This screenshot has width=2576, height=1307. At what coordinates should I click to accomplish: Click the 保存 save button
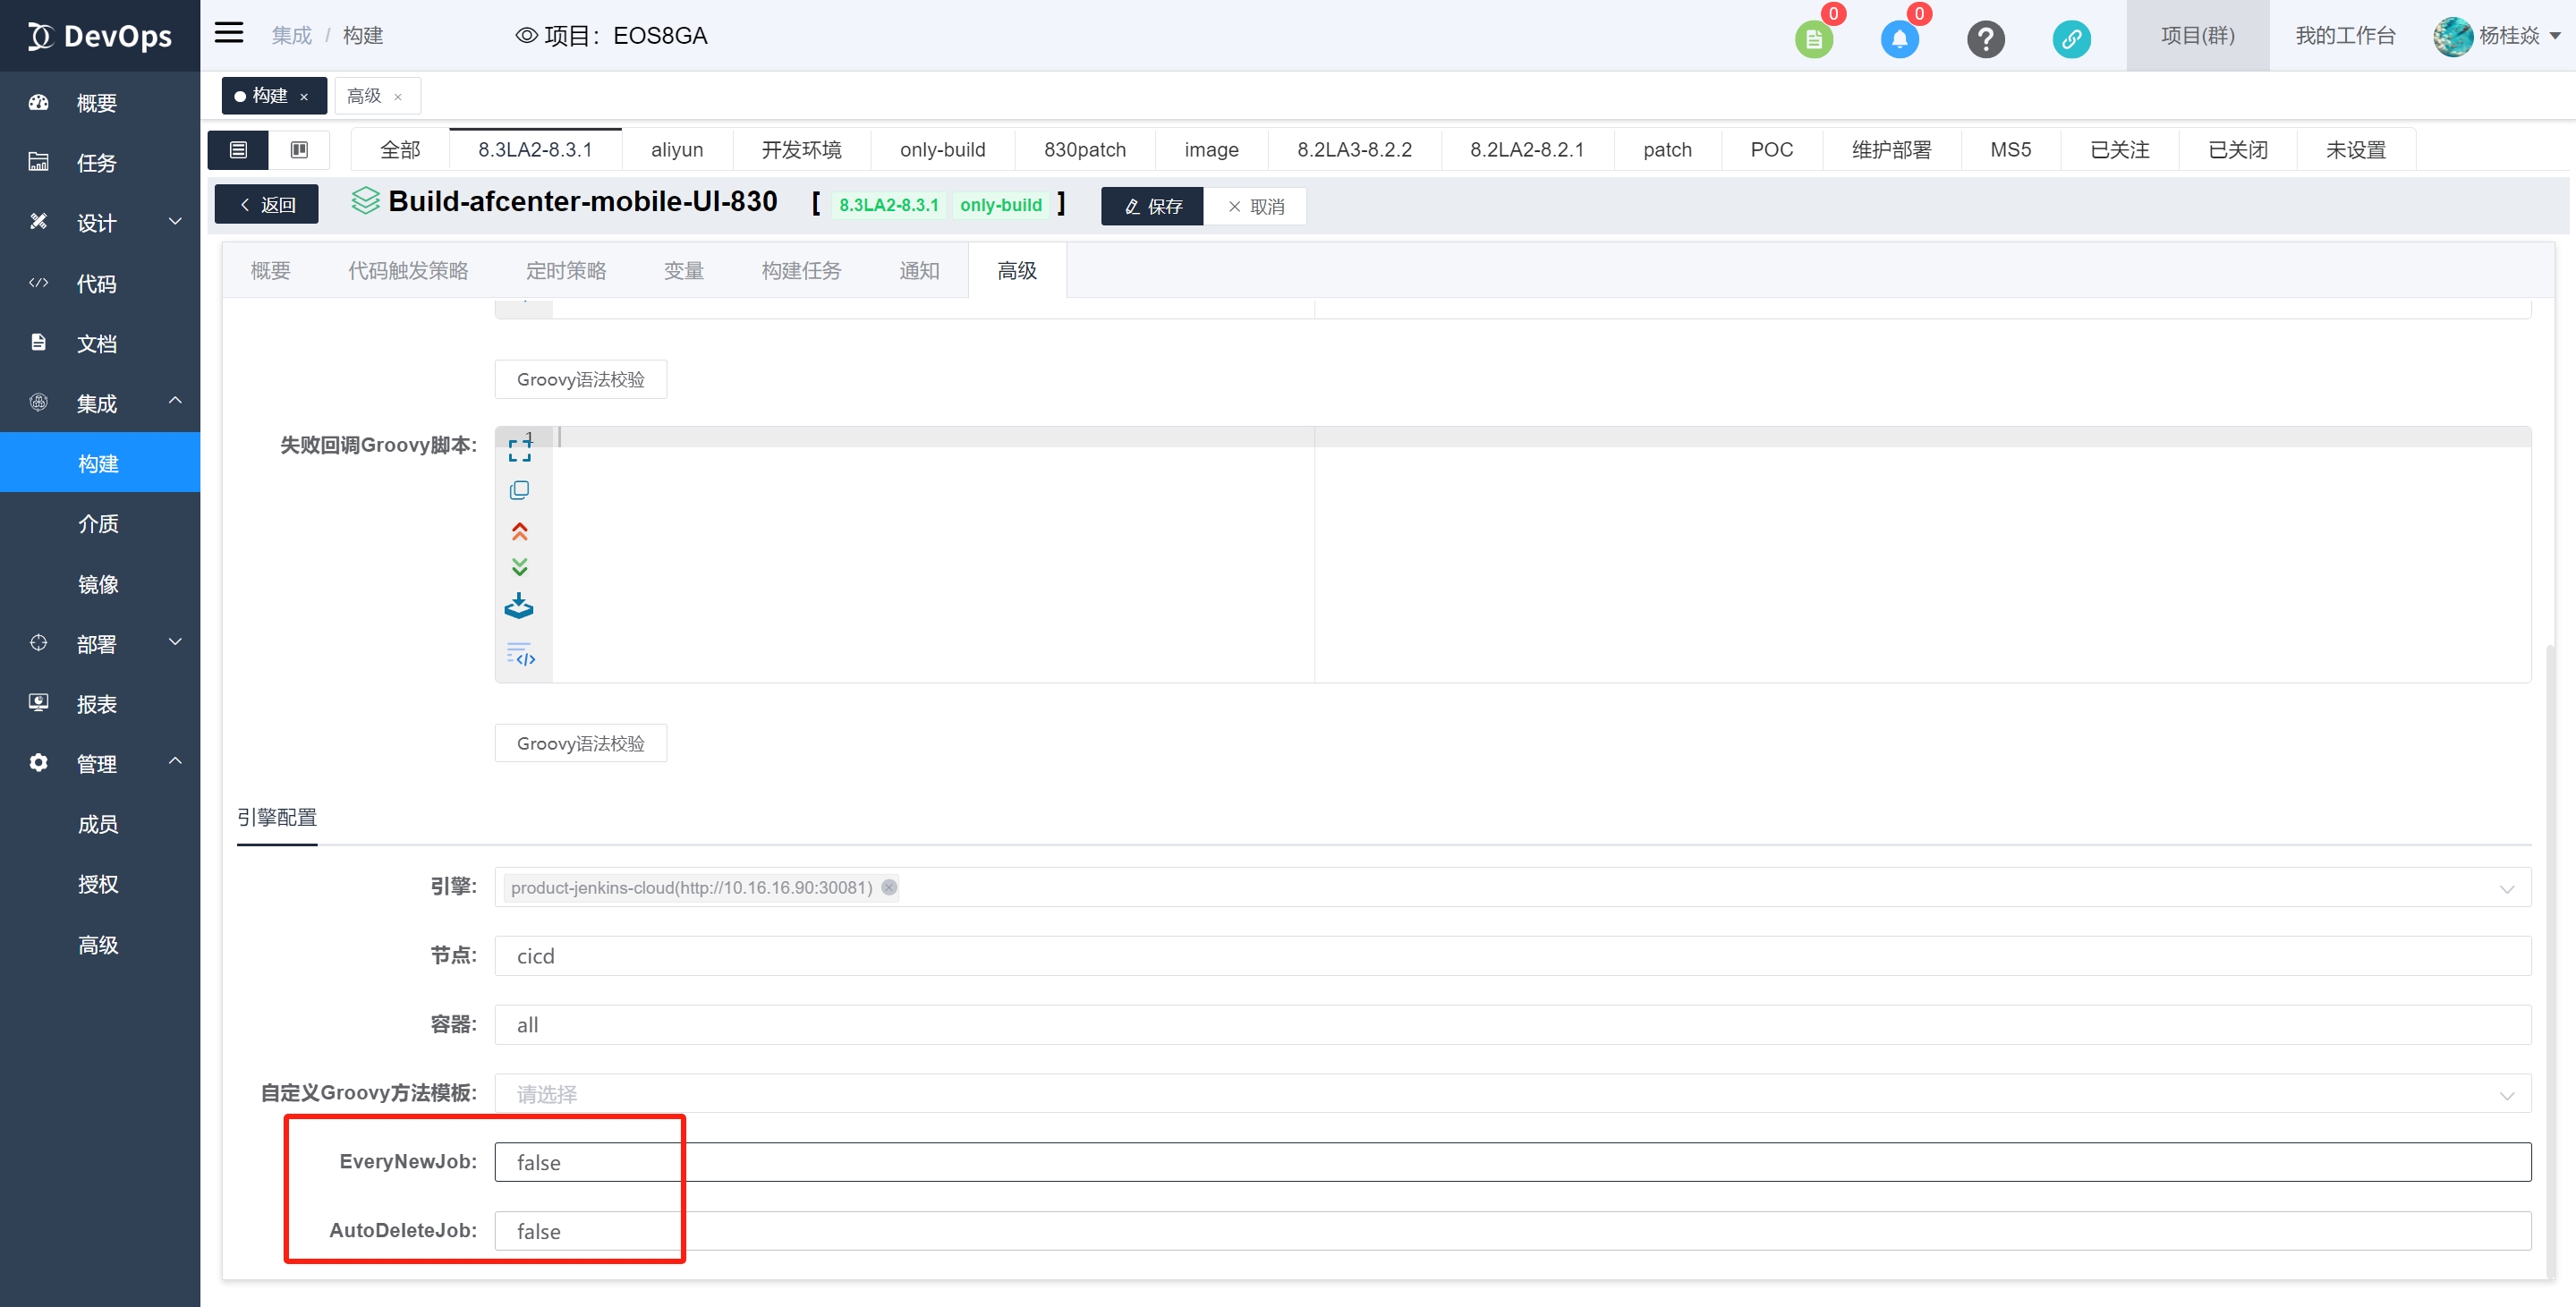1152,206
